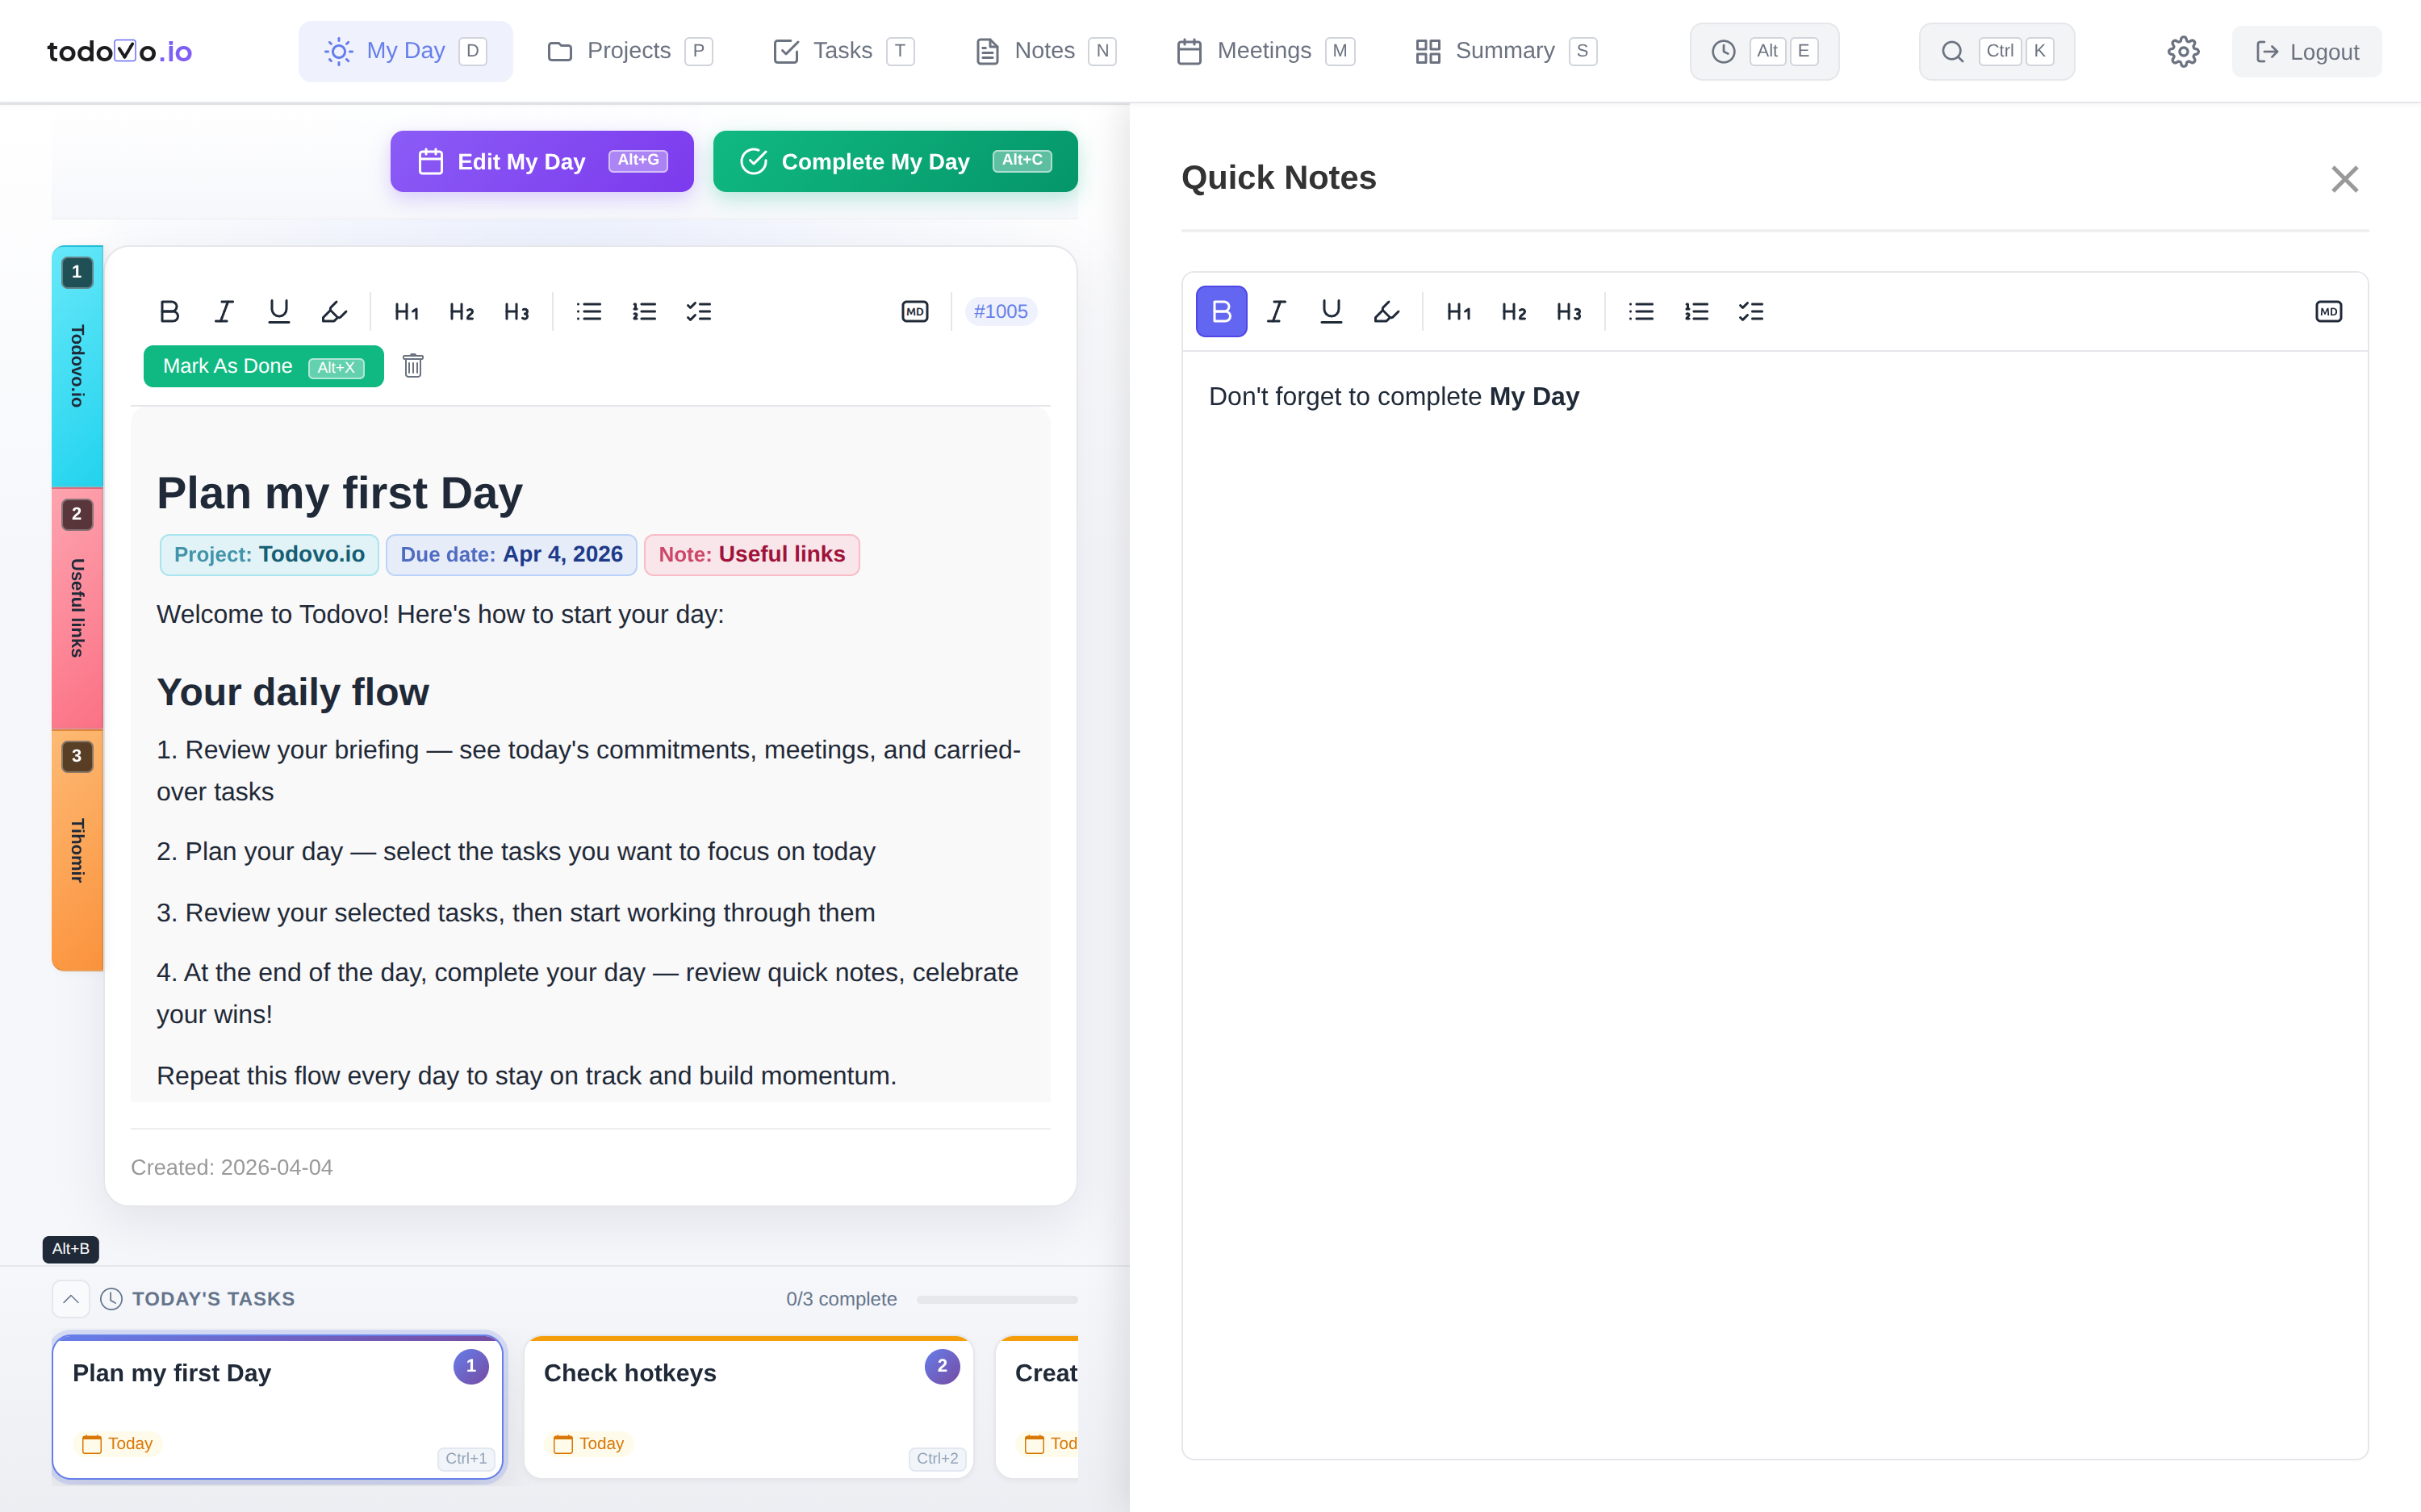Toggle underline in Quick Notes toolbar
Viewport: 2421px width, 1512px height.
click(1331, 312)
